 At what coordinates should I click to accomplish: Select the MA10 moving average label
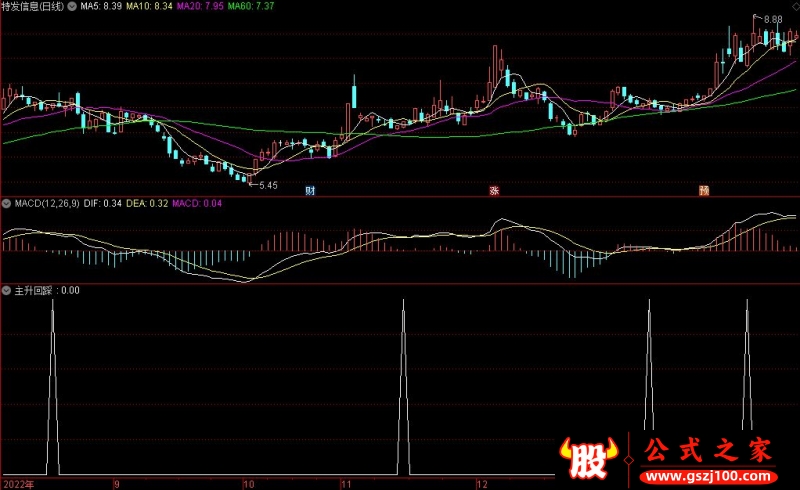click(x=152, y=7)
